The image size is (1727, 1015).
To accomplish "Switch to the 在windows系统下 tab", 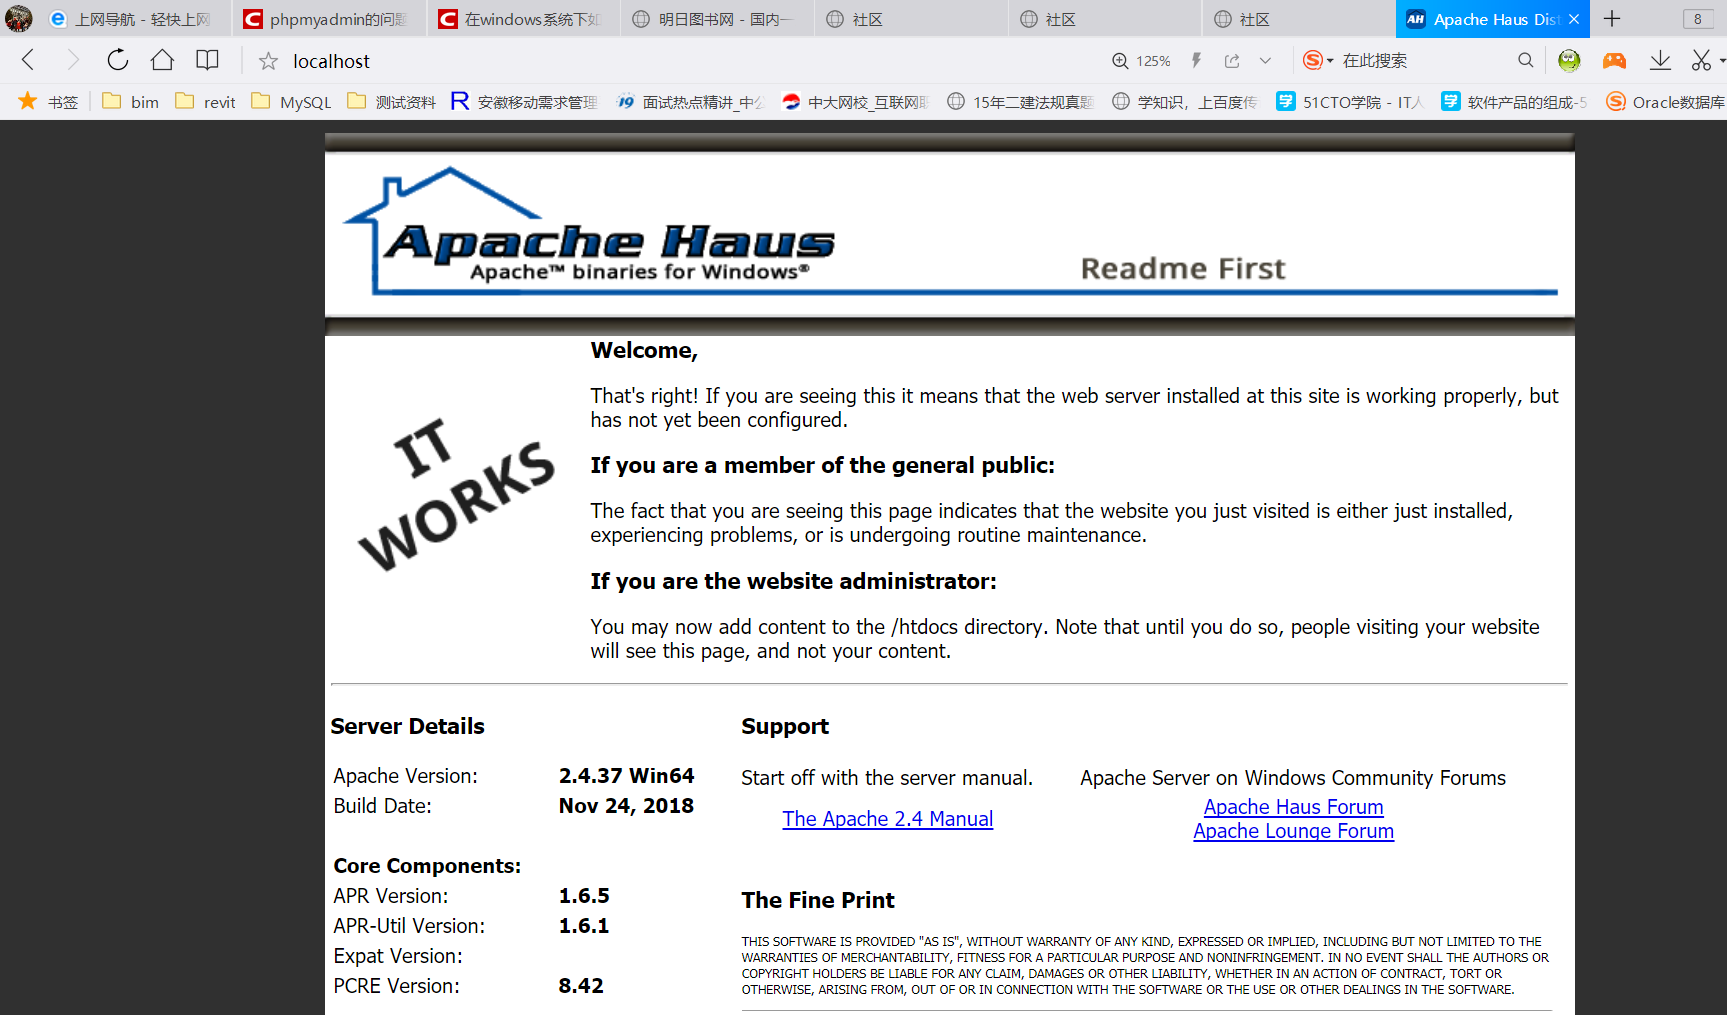I will [523, 19].
